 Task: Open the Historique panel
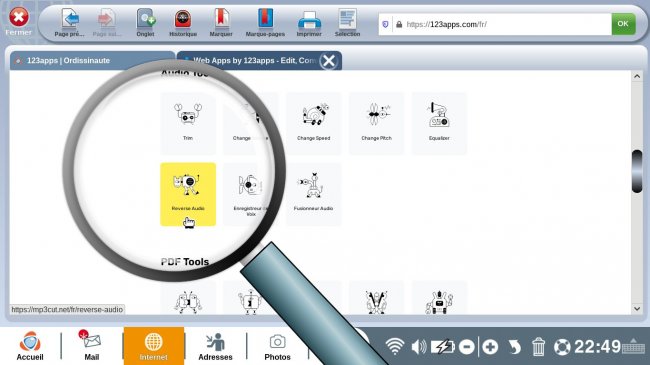tap(183, 23)
